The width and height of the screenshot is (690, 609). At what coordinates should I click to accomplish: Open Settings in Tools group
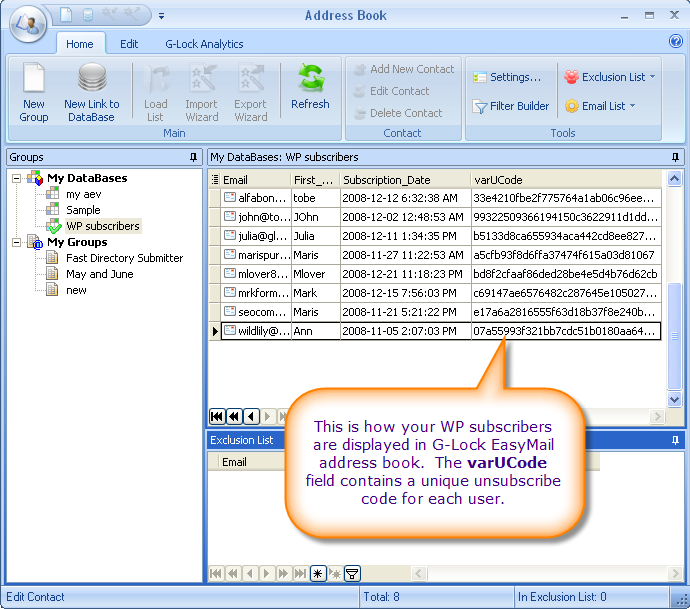click(507, 77)
